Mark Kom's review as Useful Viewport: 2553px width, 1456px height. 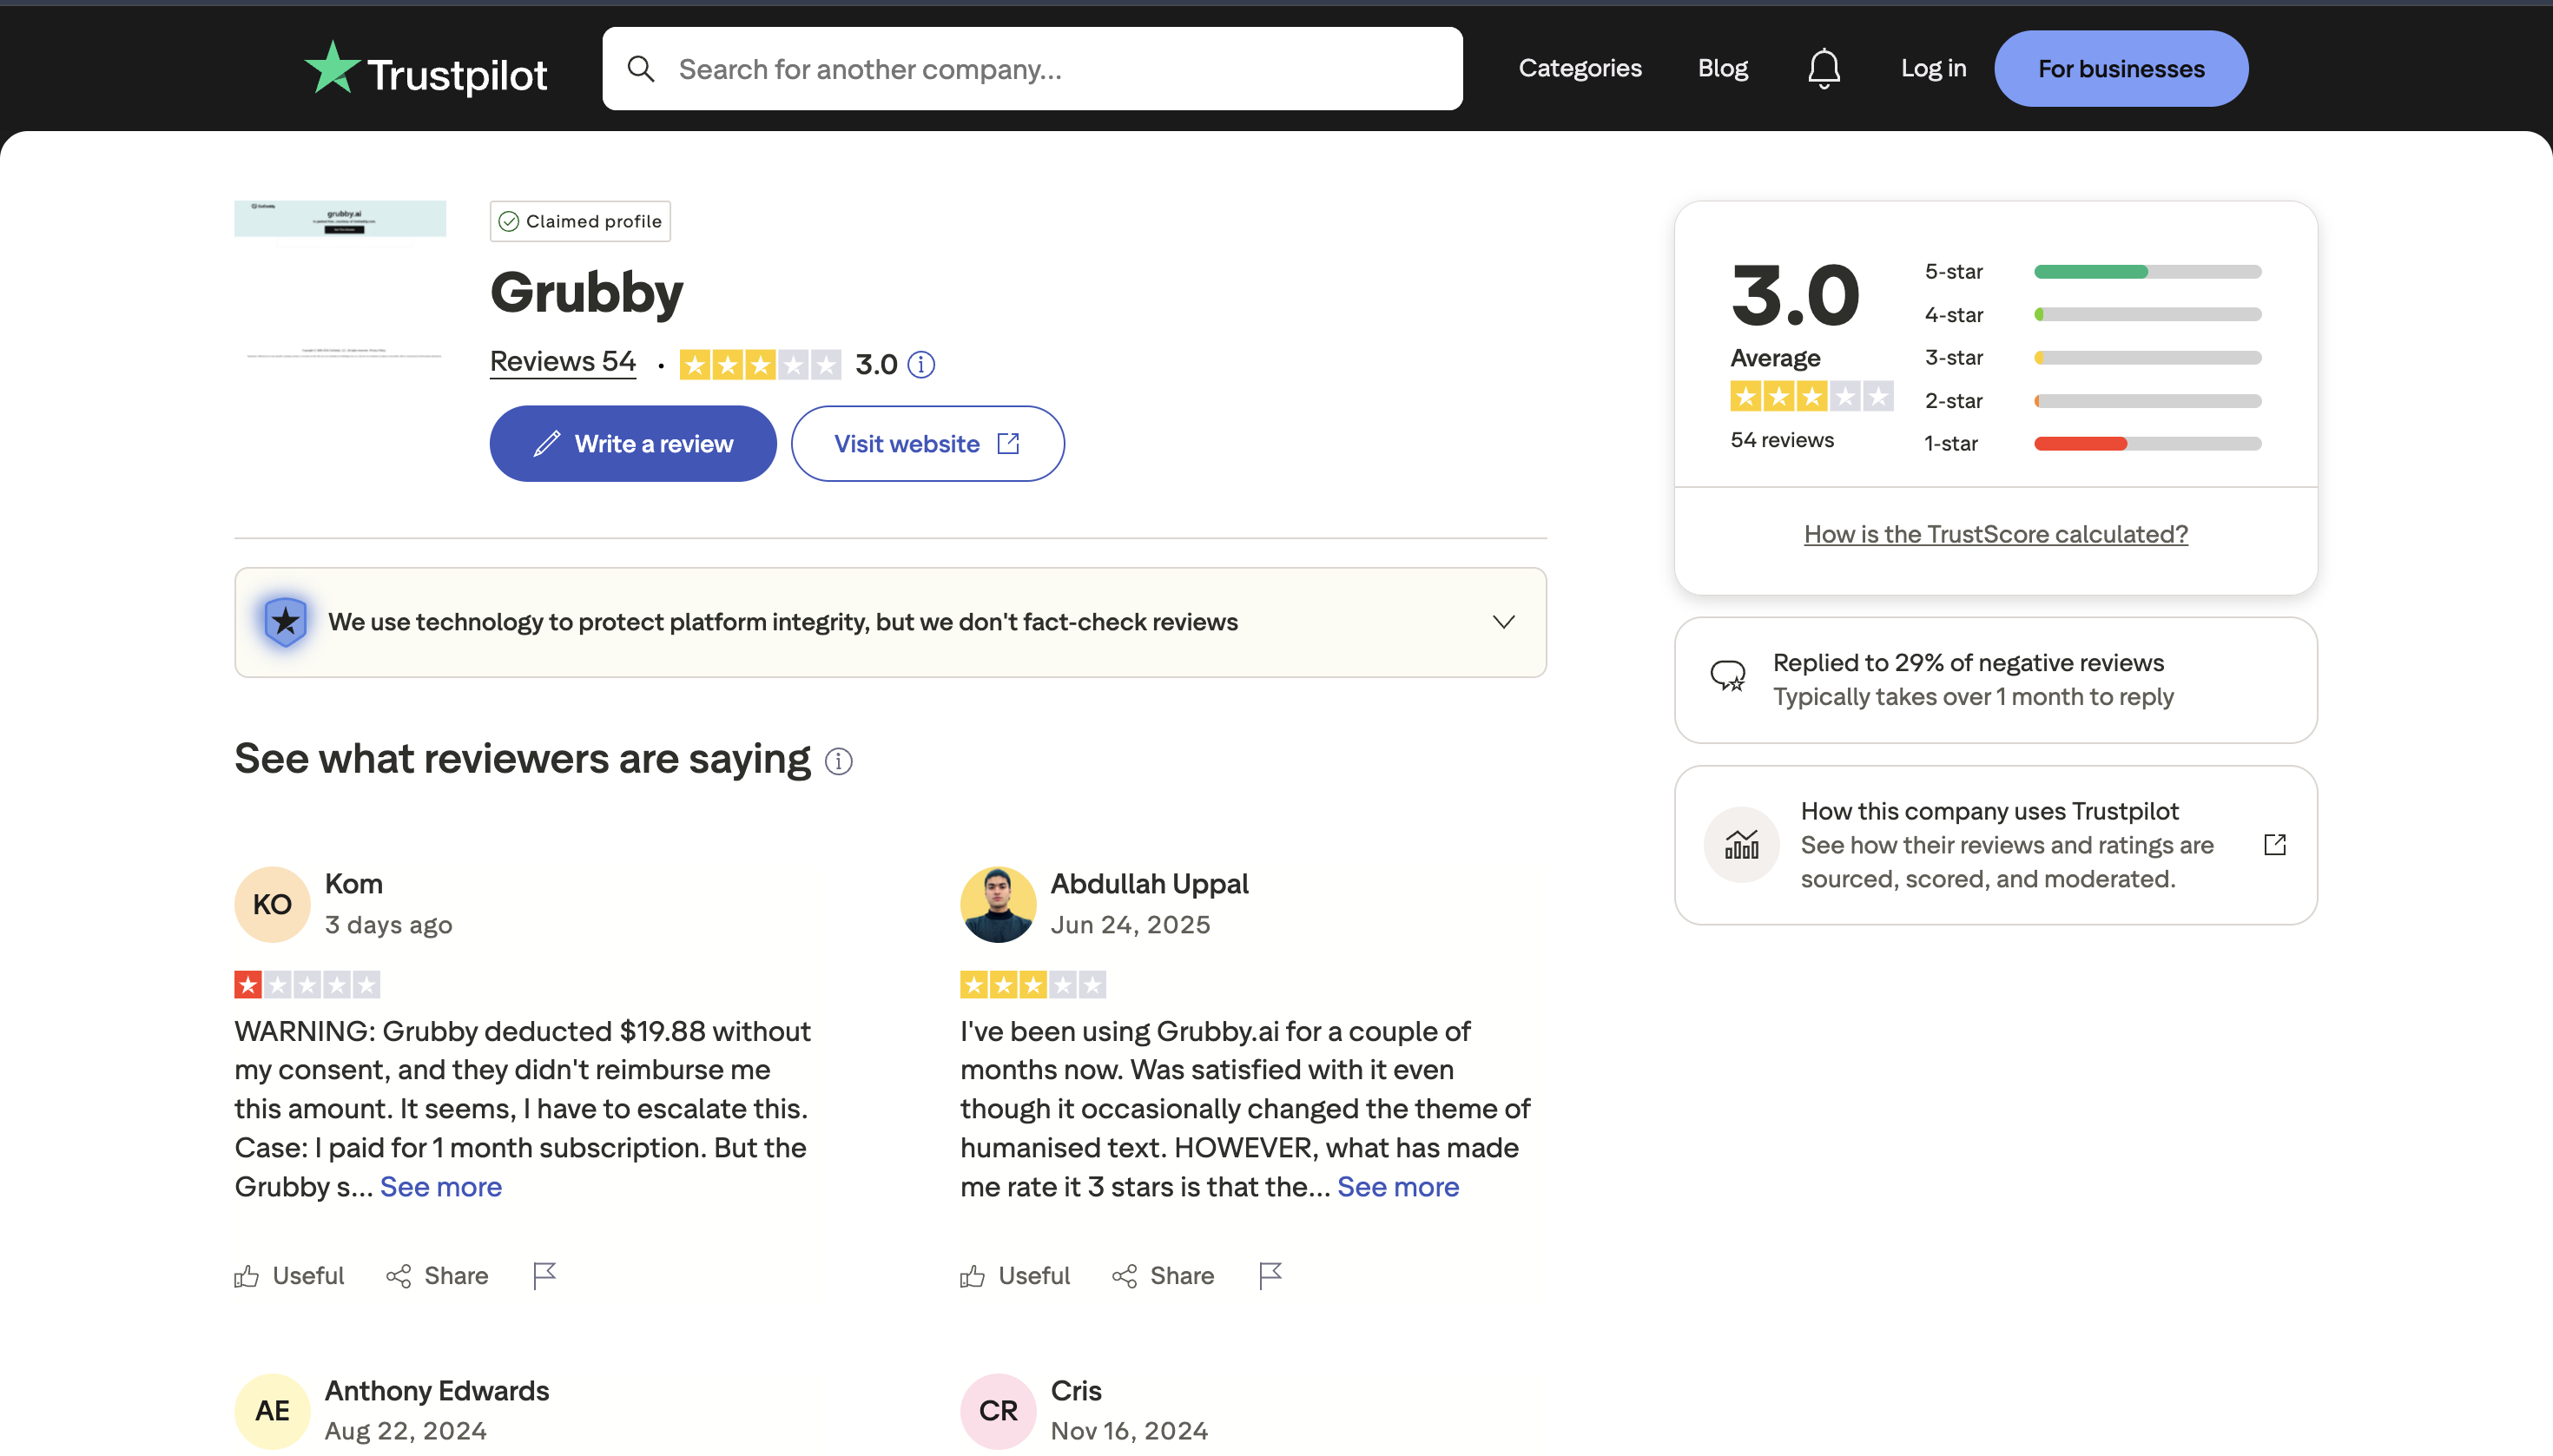[288, 1275]
